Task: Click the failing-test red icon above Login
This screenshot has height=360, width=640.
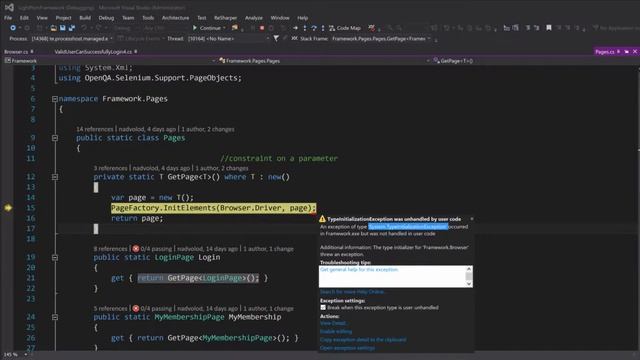Action: click(x=136, y=249)
